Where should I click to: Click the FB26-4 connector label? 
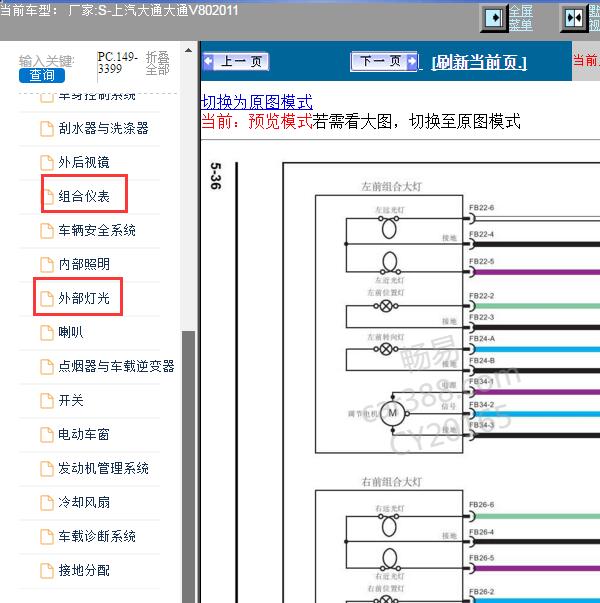click(481, 532)
